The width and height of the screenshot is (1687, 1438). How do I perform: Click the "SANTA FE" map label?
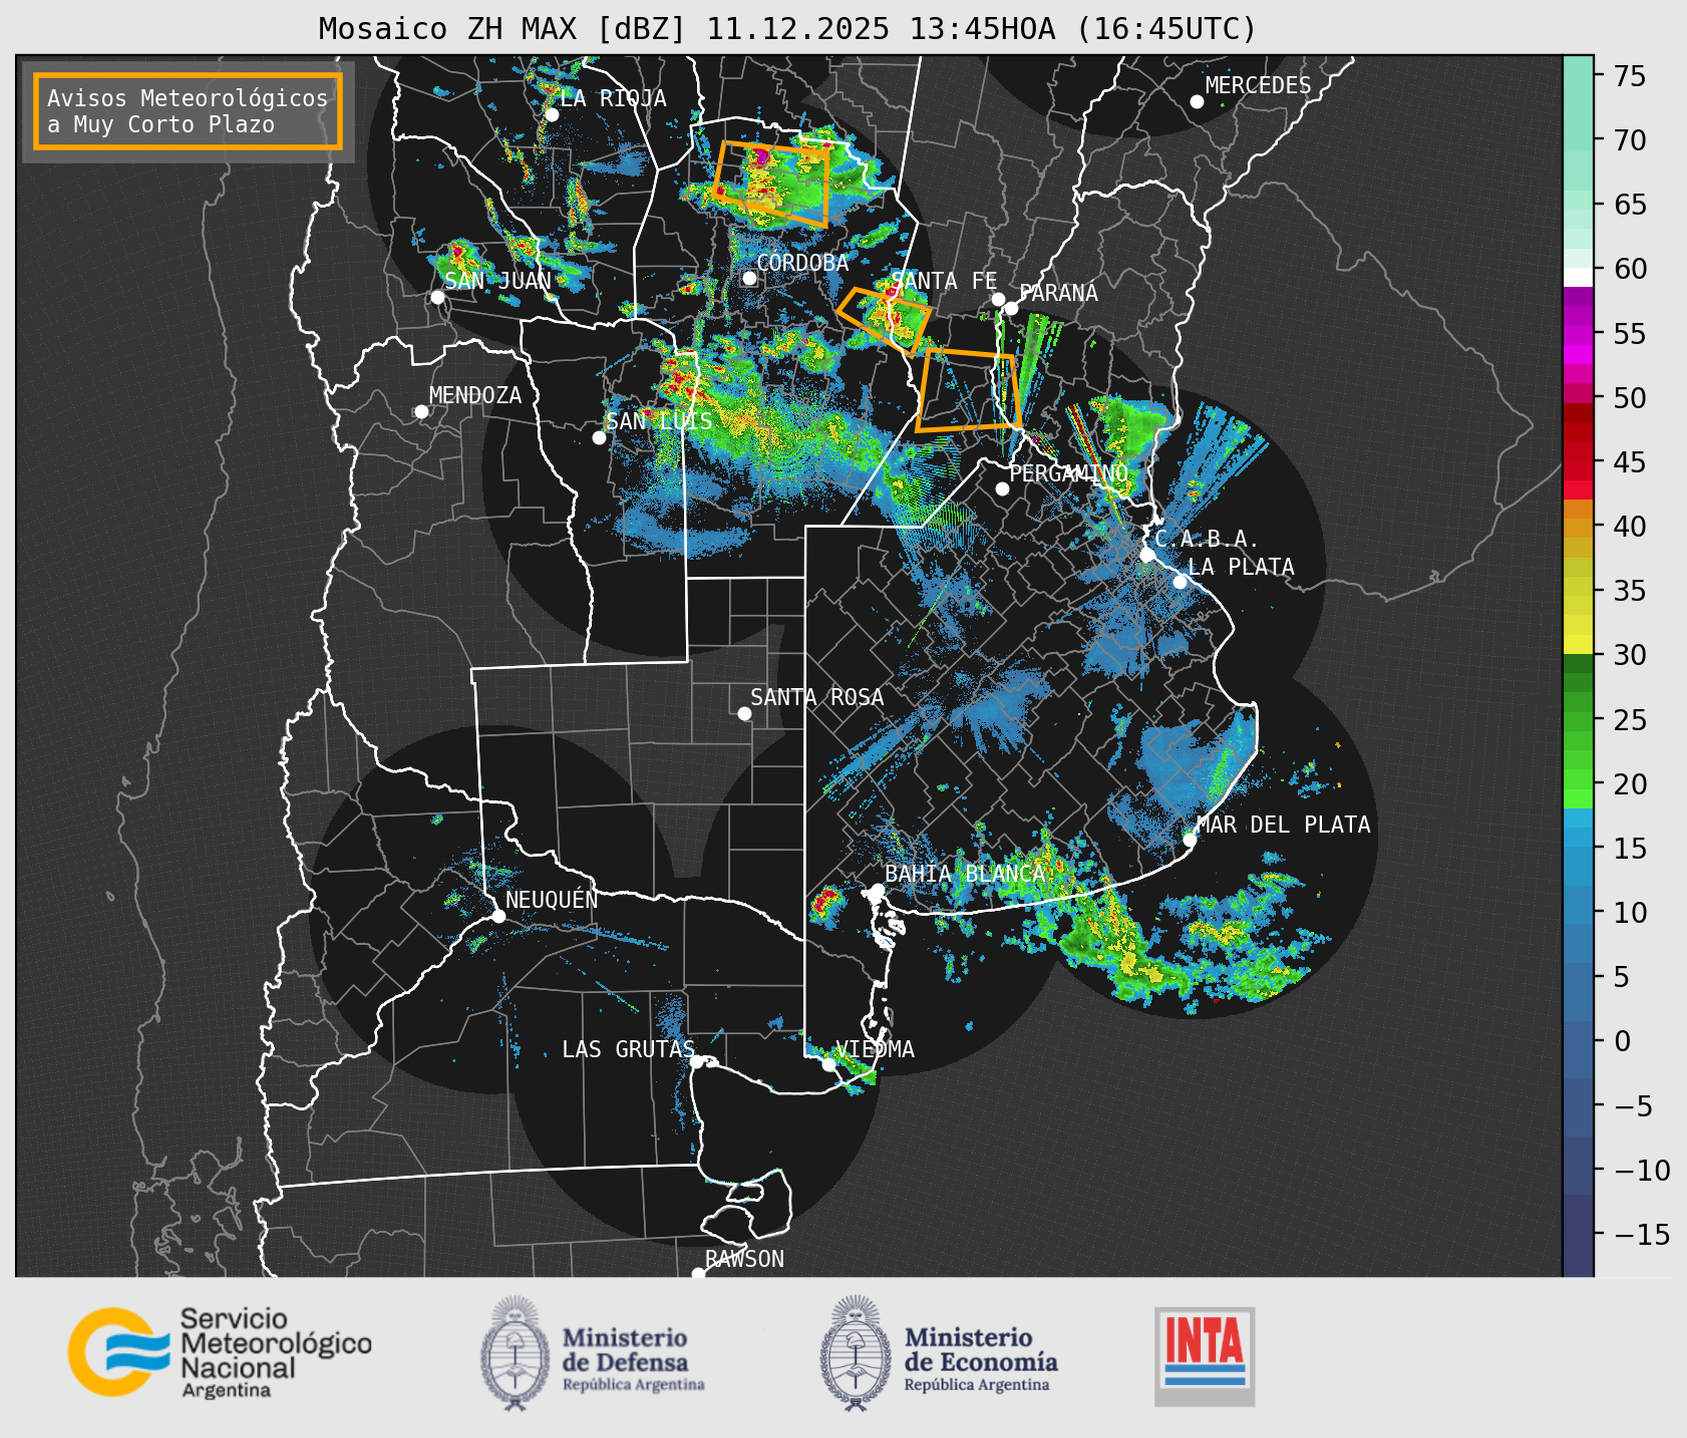click(944, 281)
